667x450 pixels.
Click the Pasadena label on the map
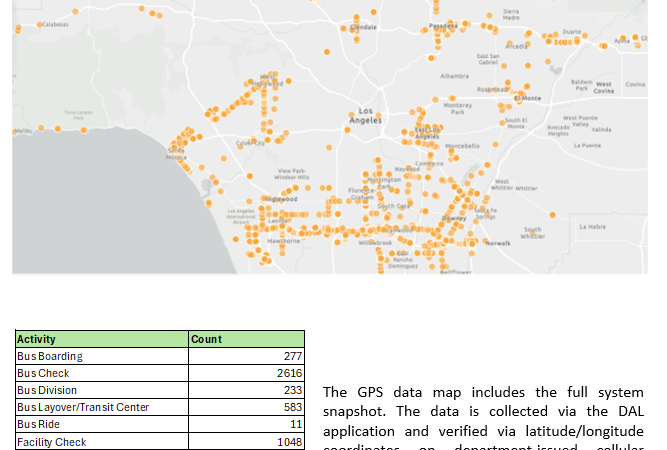tap(444, 26)
